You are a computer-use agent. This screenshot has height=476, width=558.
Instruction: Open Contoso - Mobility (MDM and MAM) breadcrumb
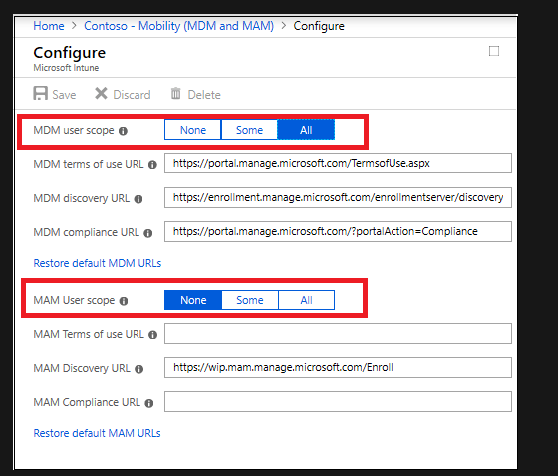click(179, 26)
